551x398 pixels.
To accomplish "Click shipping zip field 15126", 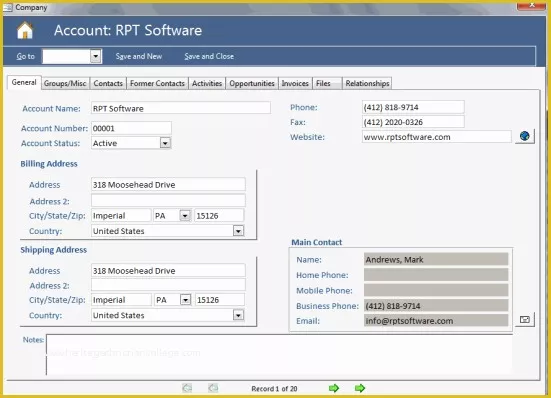I will (220, 300).
